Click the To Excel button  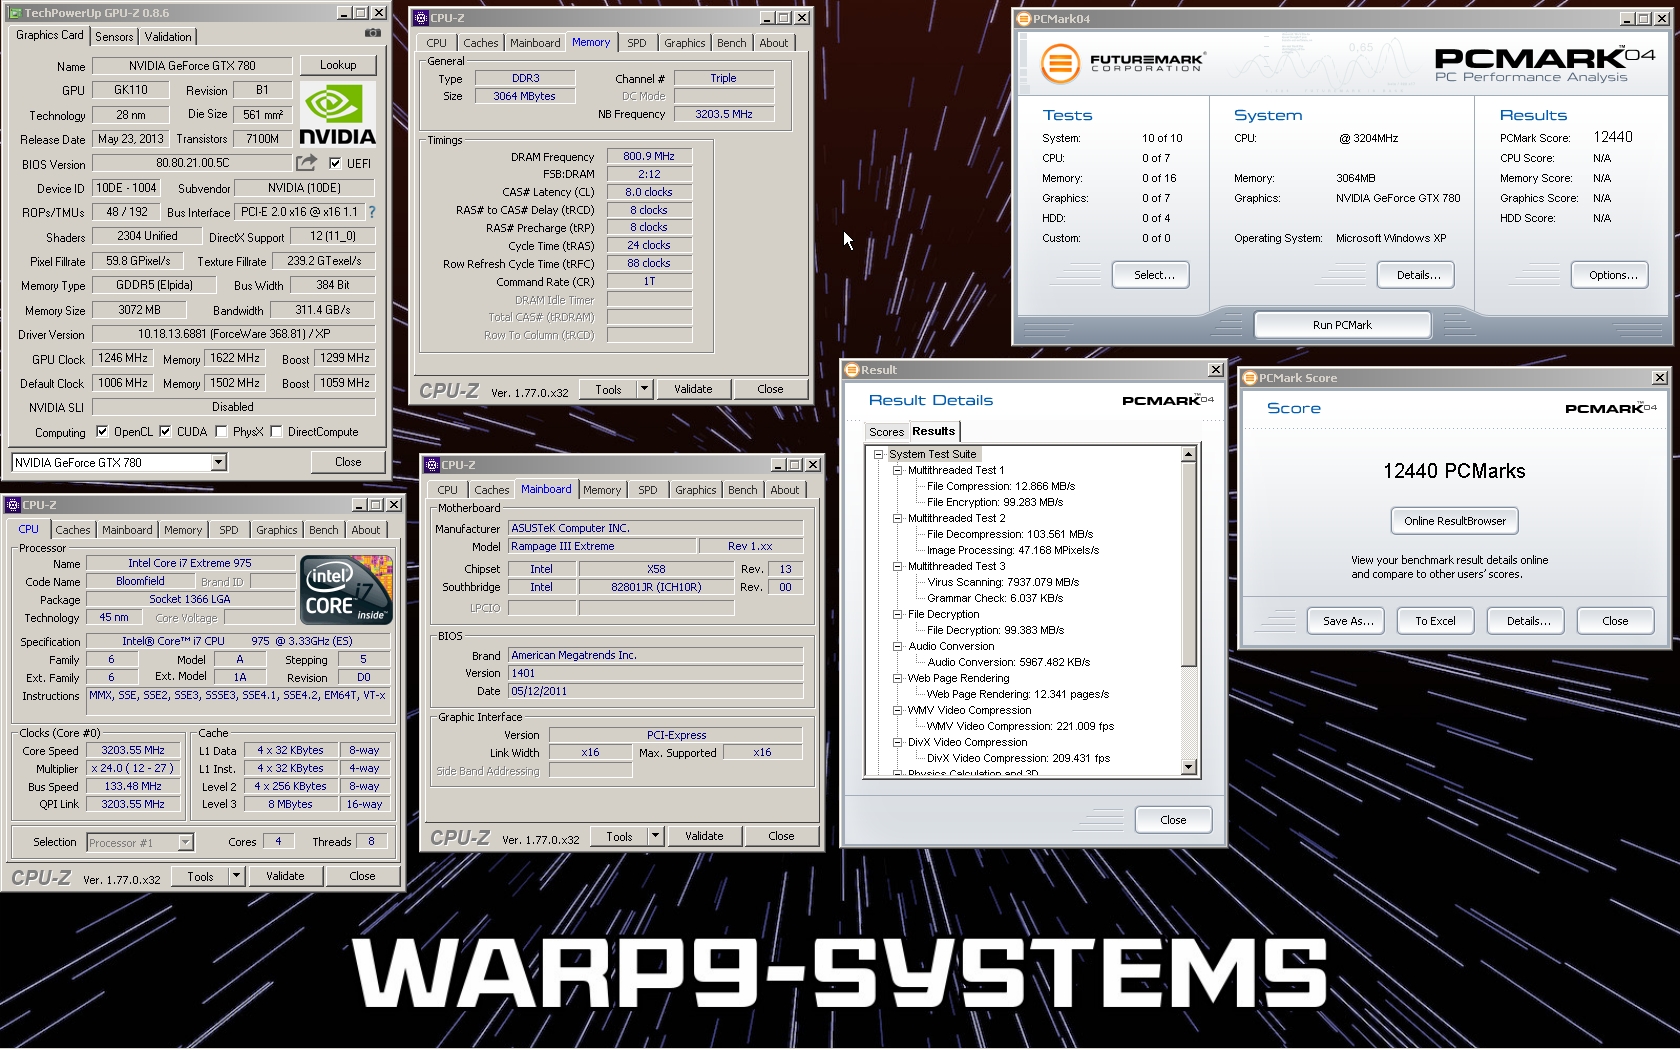coord(1435,621)
